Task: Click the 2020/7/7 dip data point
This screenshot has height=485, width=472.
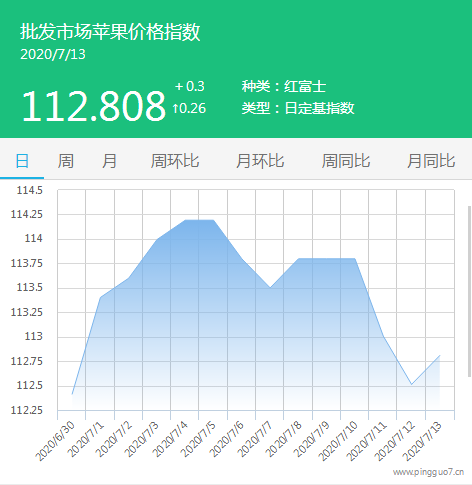Action: pos(270,288)
